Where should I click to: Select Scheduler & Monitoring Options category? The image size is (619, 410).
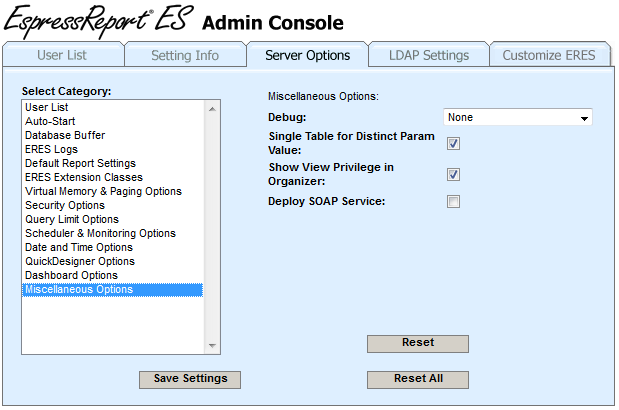pyautogui.click(x=113, y=233)
